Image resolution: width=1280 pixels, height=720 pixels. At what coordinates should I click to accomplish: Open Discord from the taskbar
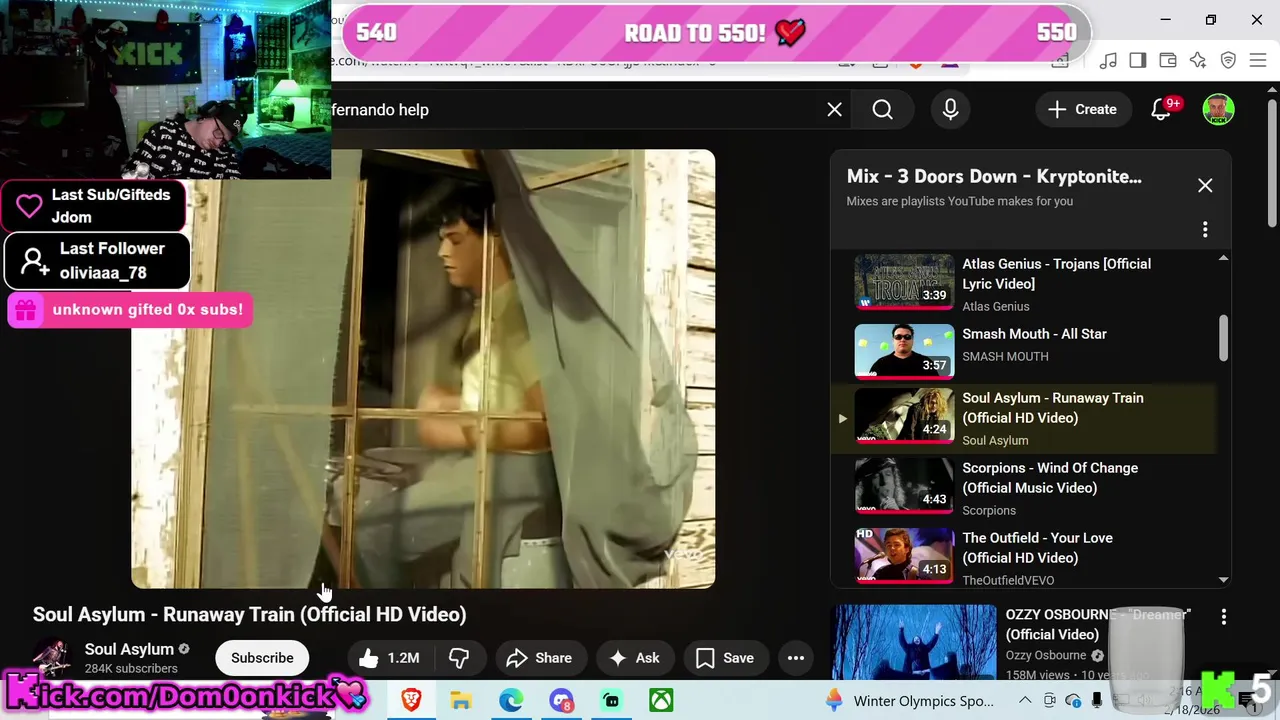pyautogui.click(x=561, y=700)
